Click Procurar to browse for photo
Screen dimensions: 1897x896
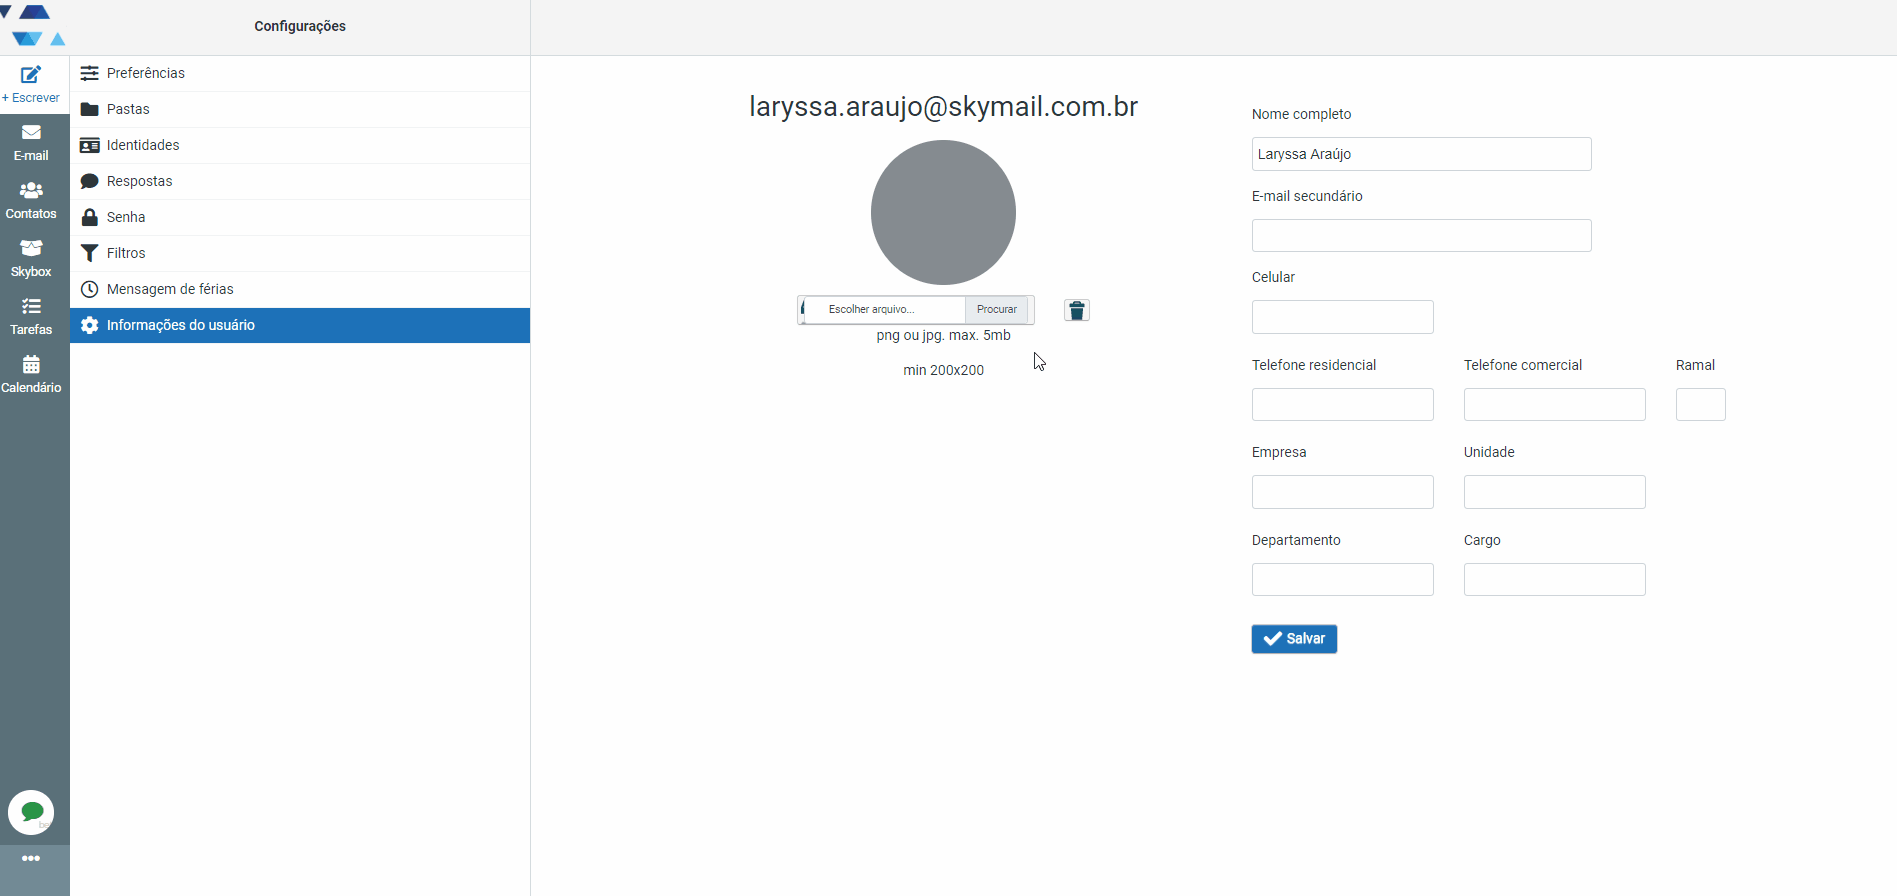tap(997, 310)
